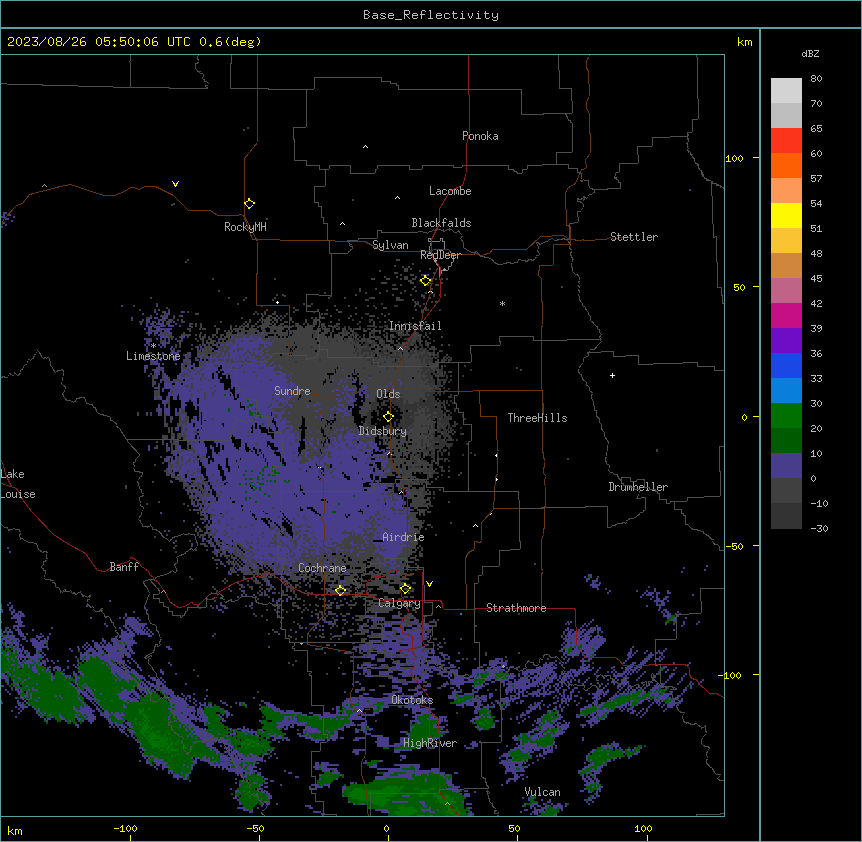Click the Base_Reflectivity title
862x842 pixels.
coord(431,15)
